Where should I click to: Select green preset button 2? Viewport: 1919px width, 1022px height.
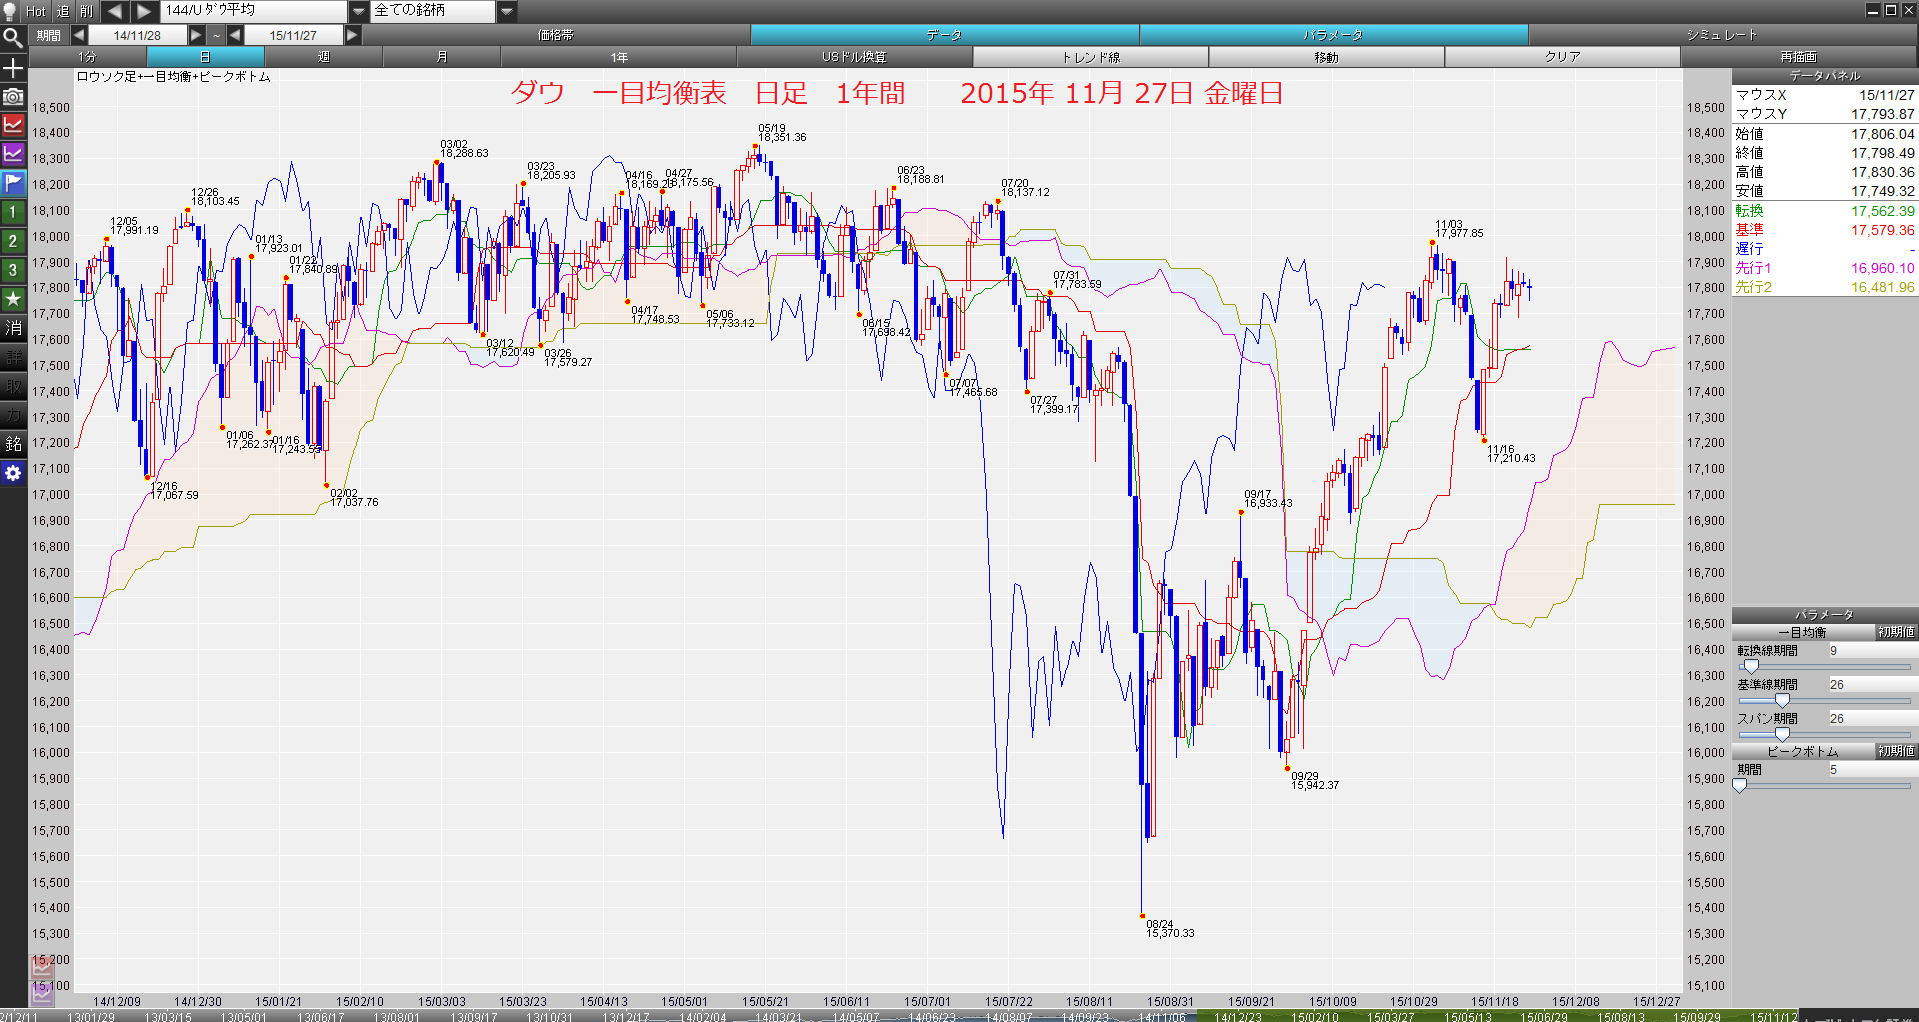(x=13, y=241)
